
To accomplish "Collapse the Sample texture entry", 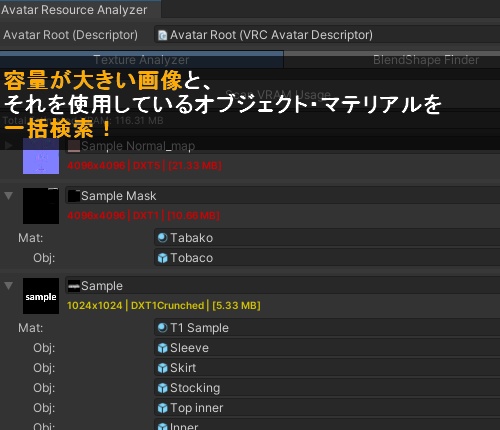I will pyautogui.click(x=9, y=286).
